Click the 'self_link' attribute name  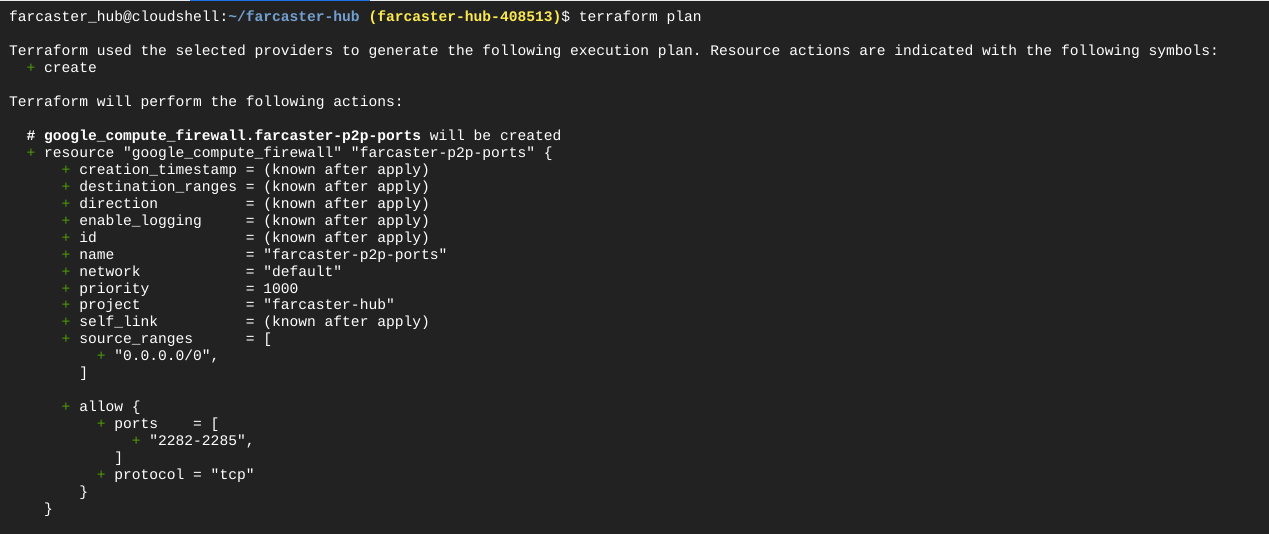pos(118,322)
